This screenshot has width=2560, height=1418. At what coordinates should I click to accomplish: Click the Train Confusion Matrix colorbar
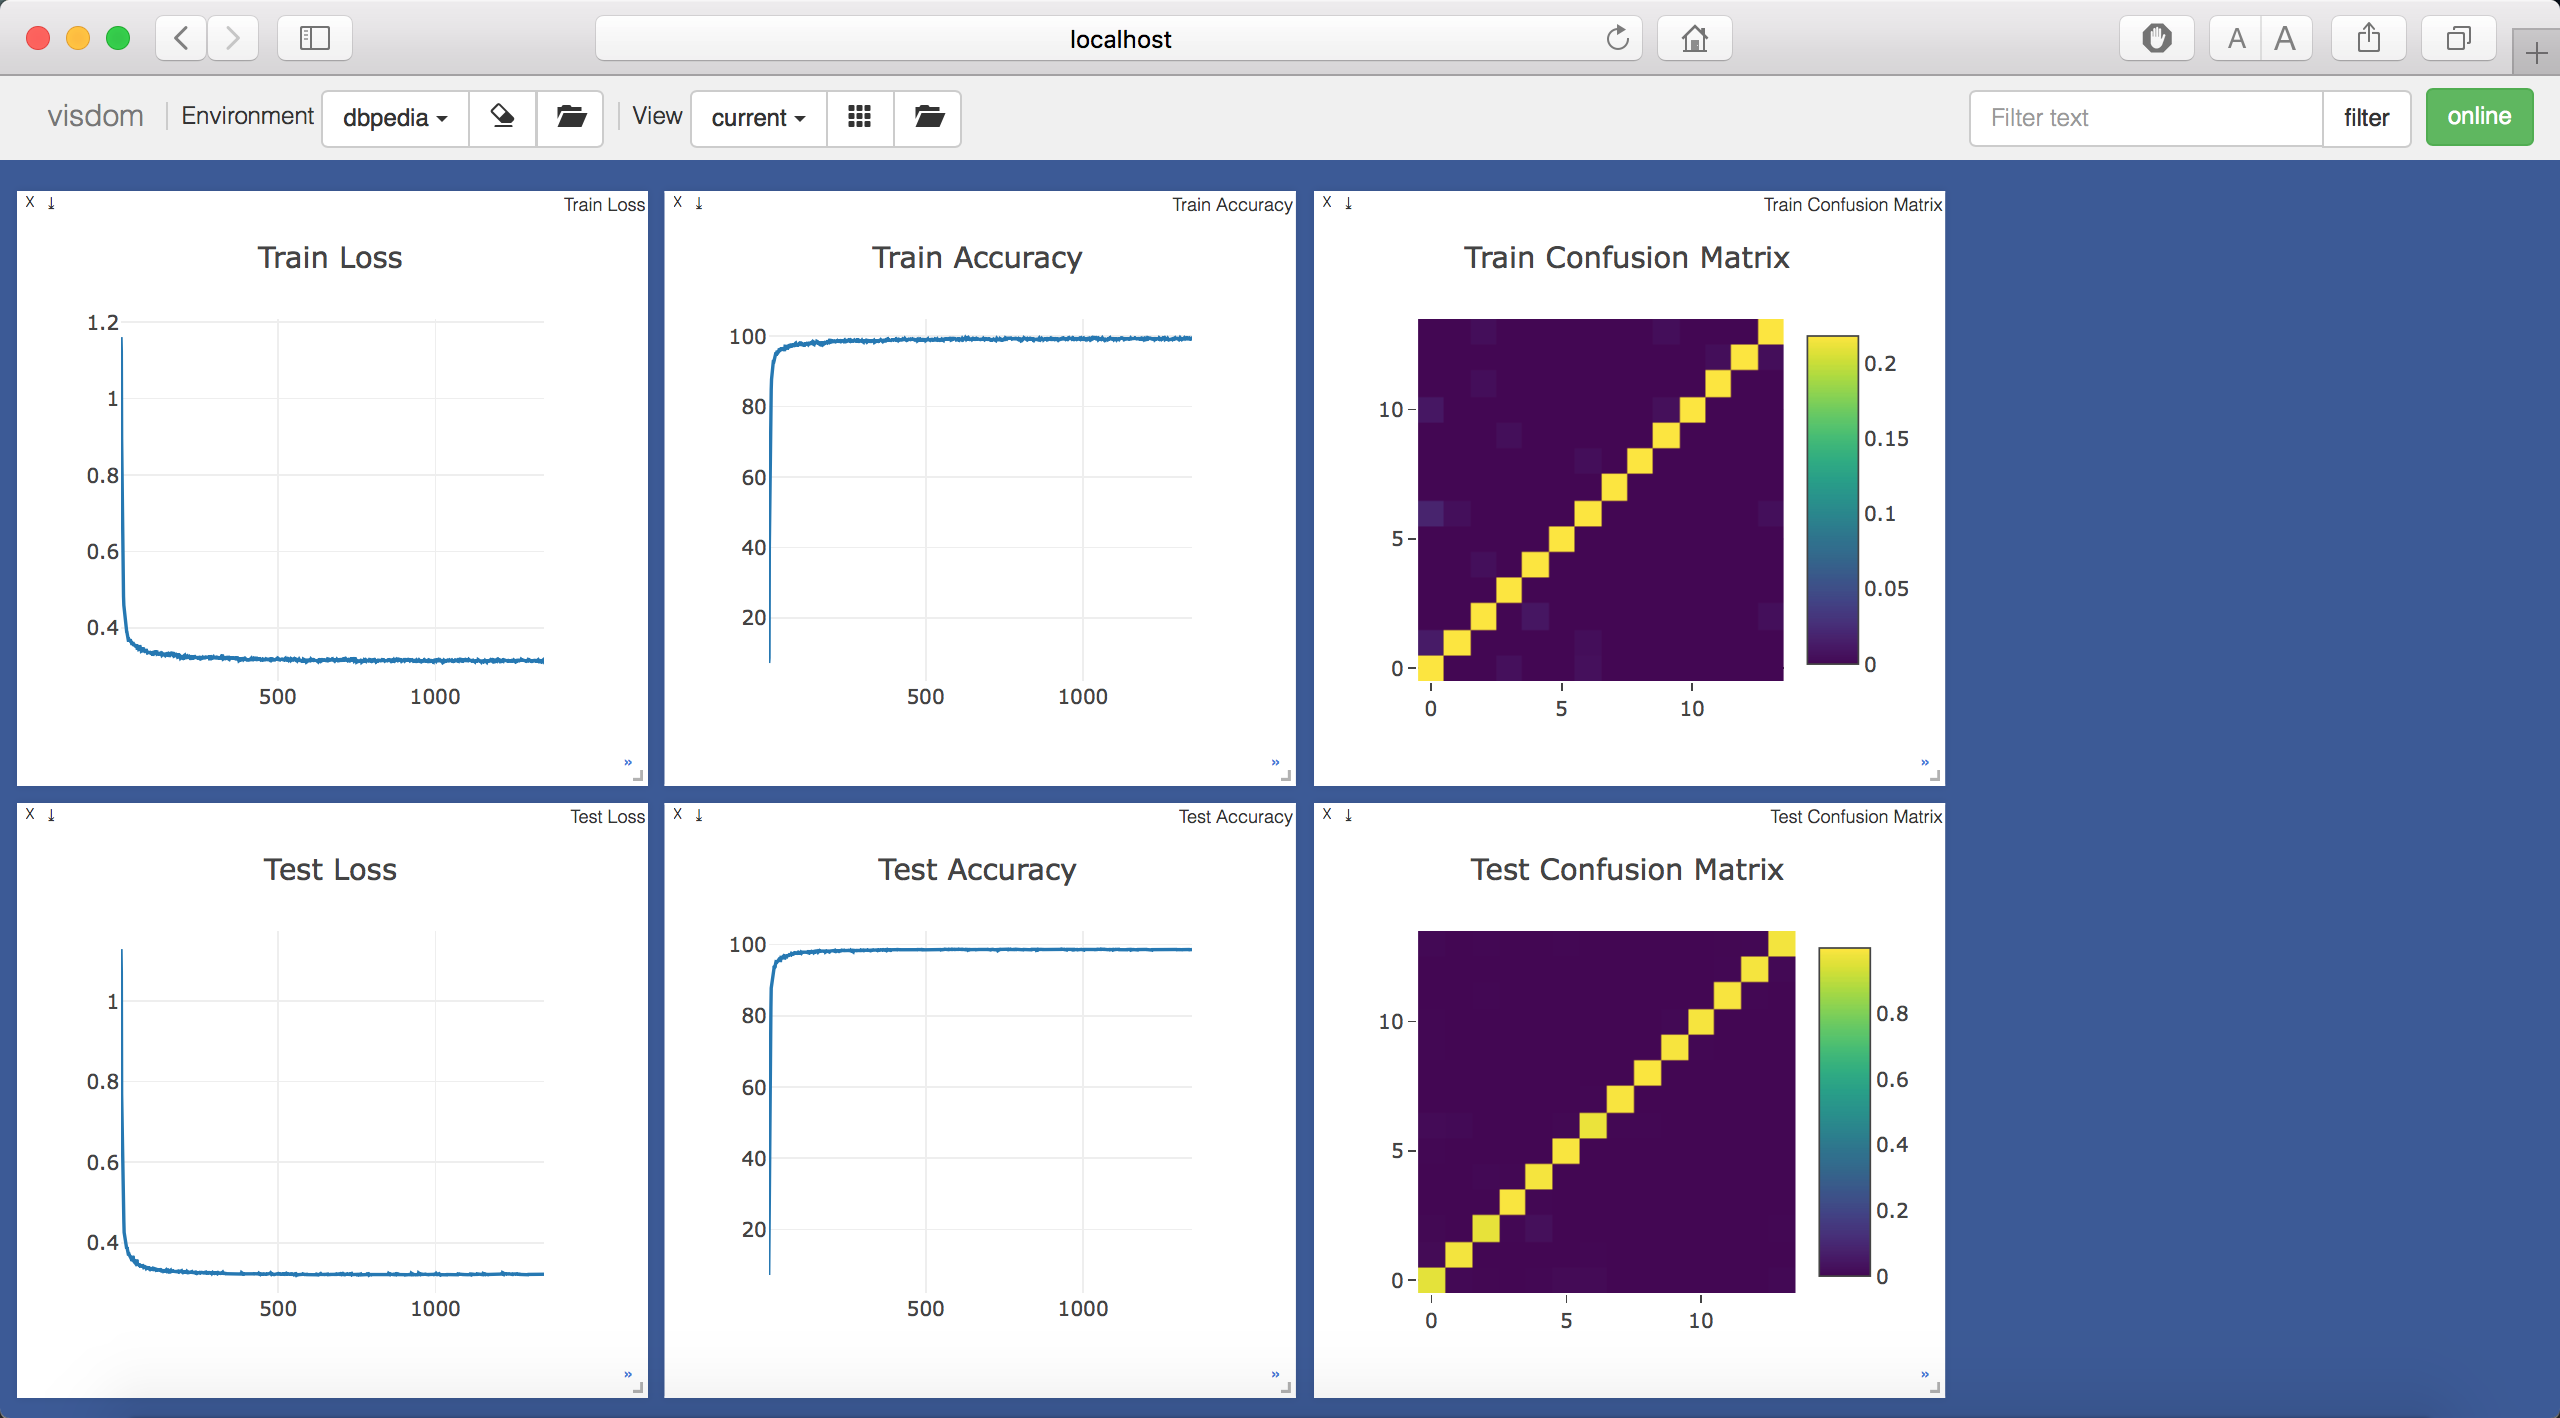1832,500
